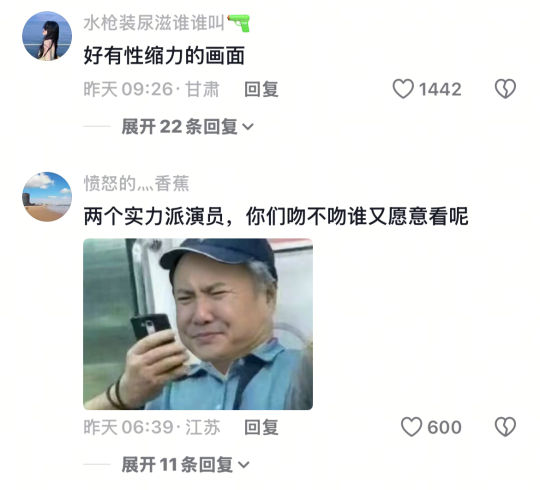Tap chevron next to 展开22条回复
540x490 pixels.
click(x=248, y=127)
